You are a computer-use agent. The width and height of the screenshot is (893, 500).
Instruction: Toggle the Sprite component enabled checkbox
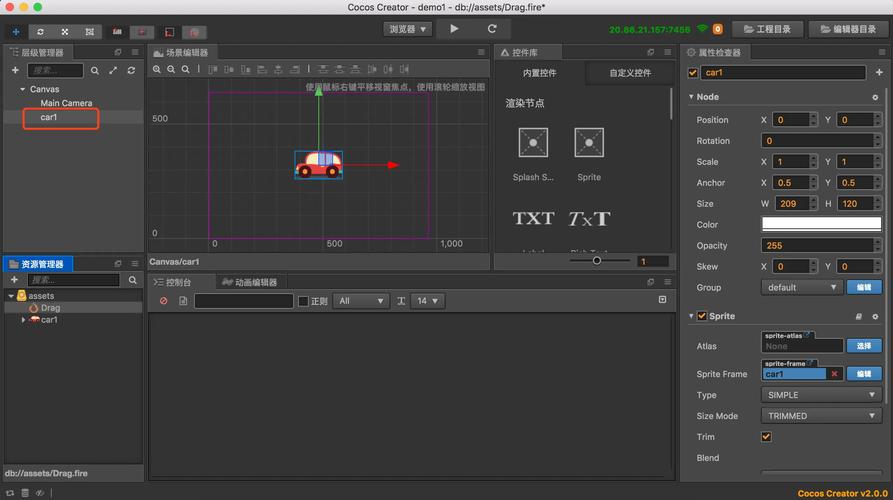tap(702, 316)
